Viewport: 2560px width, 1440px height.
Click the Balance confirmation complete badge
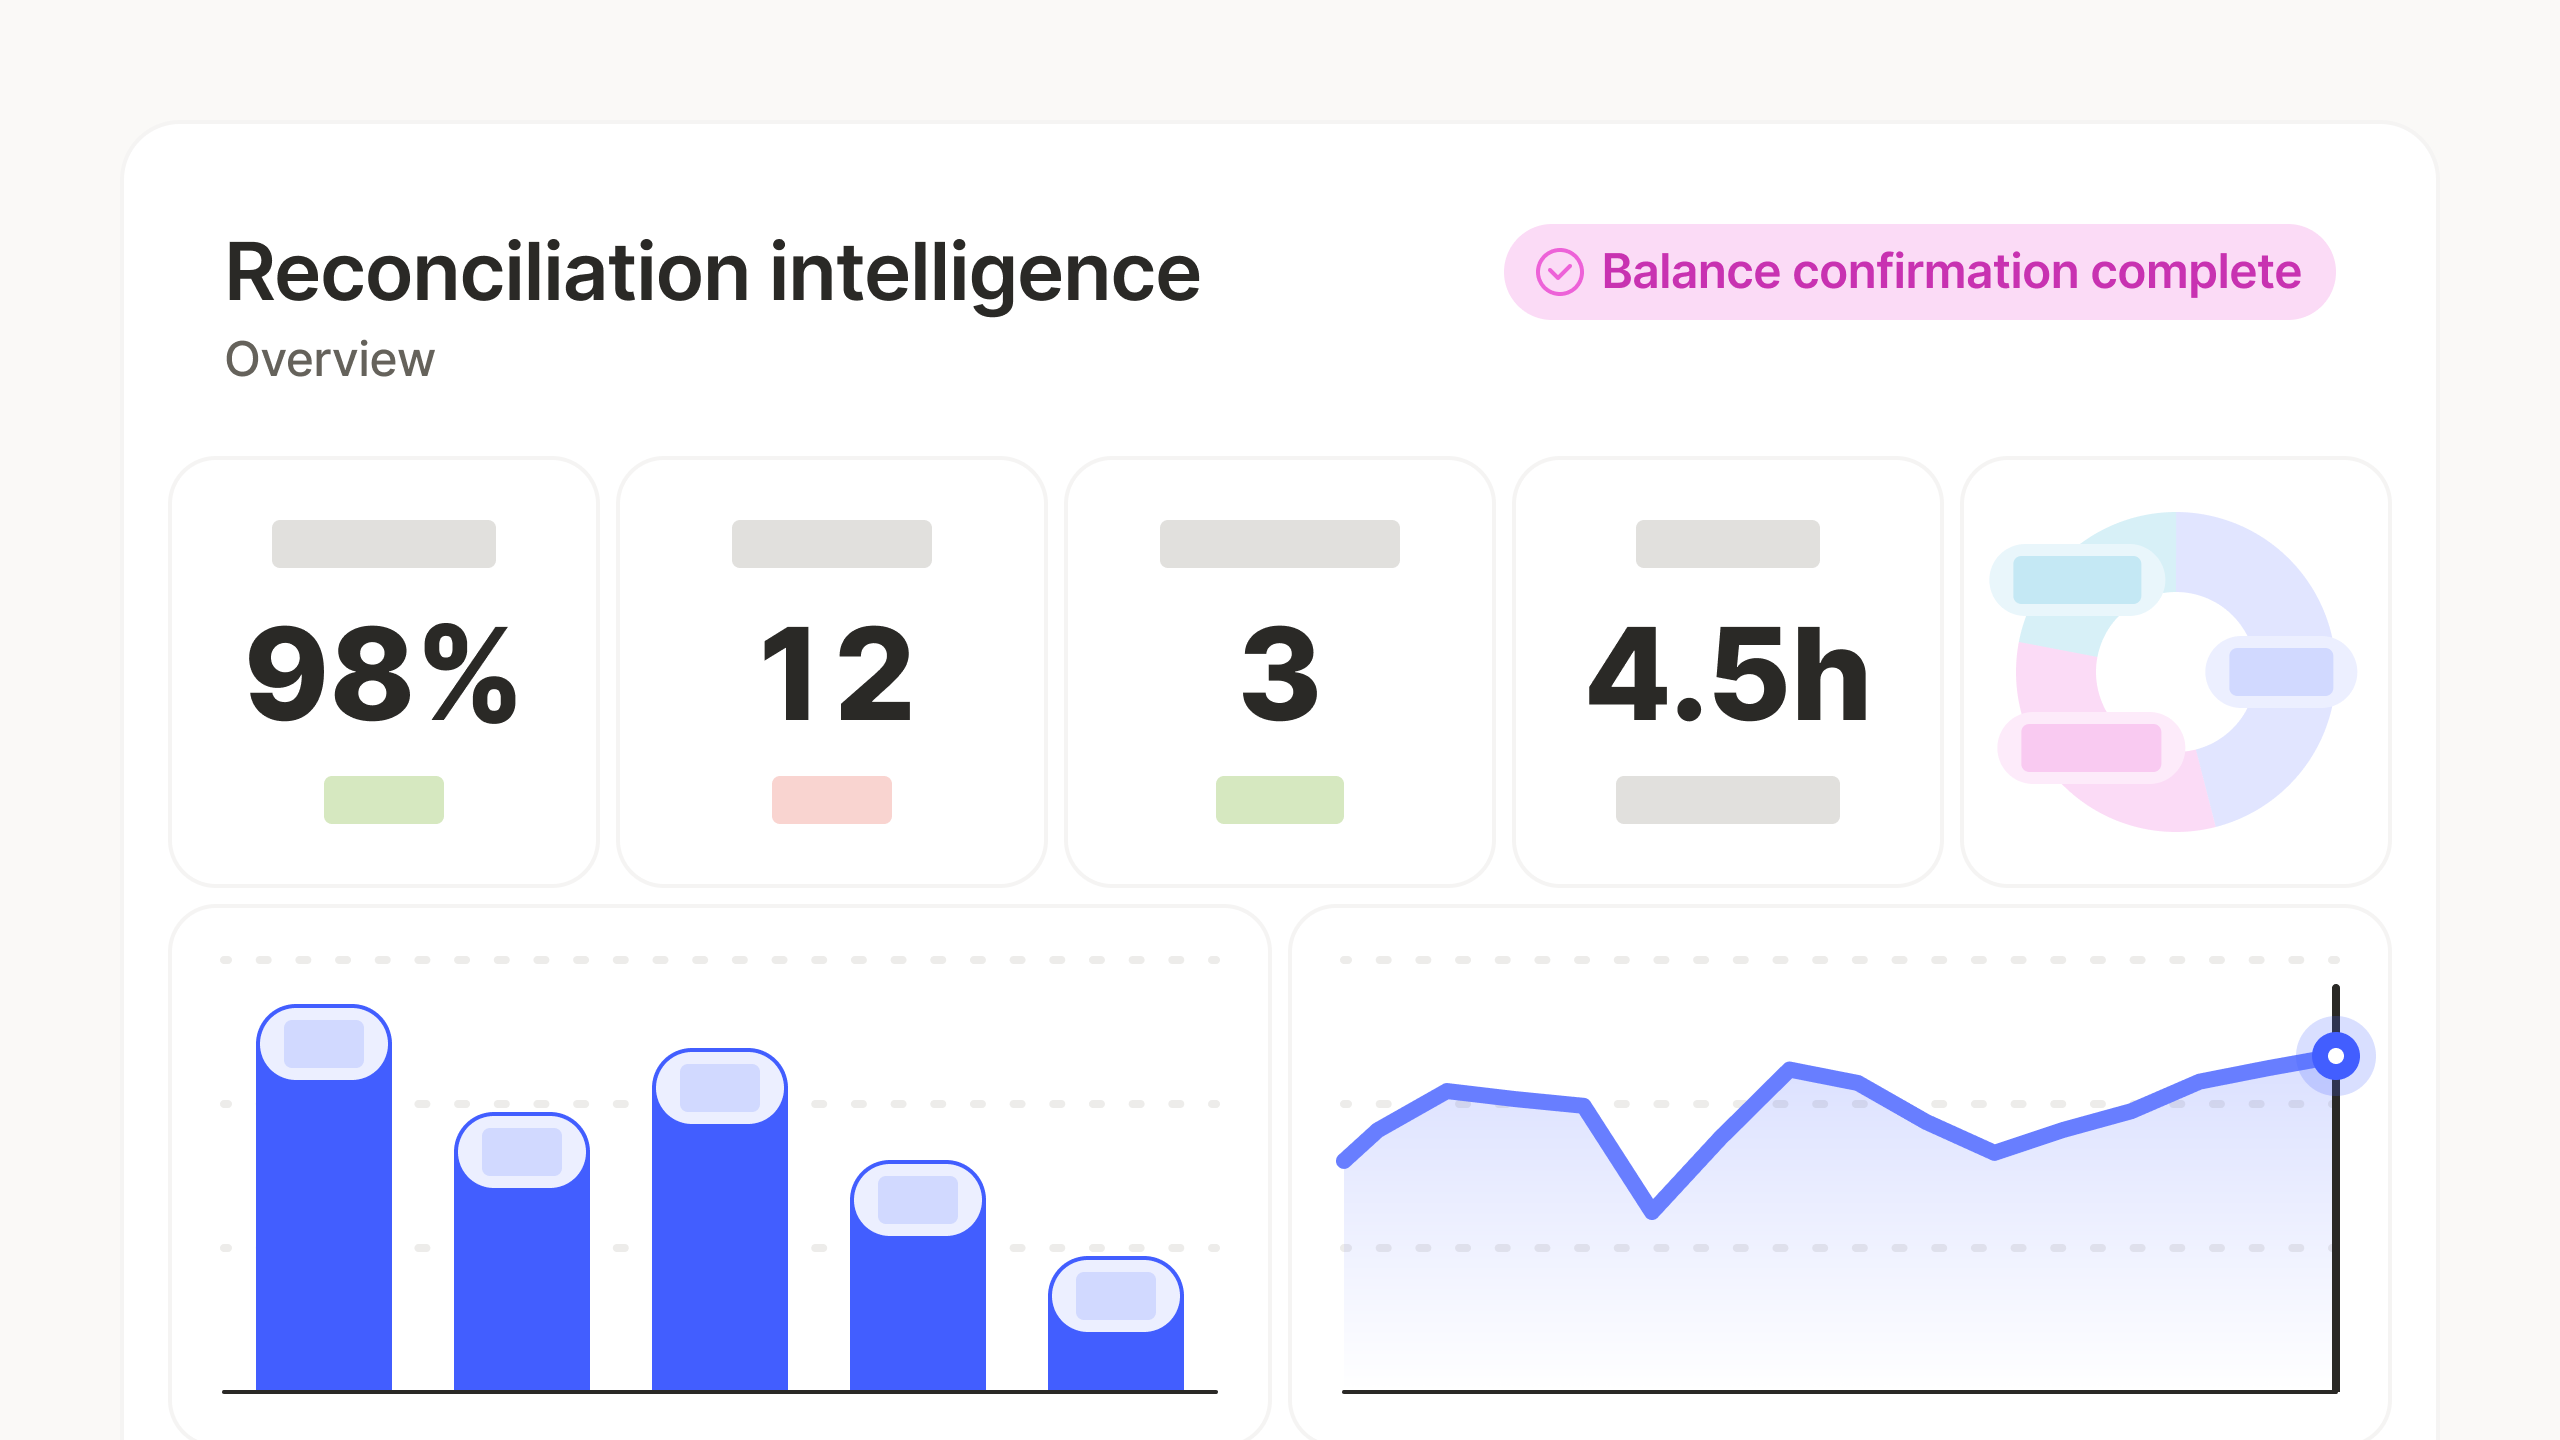point(1919,272)
